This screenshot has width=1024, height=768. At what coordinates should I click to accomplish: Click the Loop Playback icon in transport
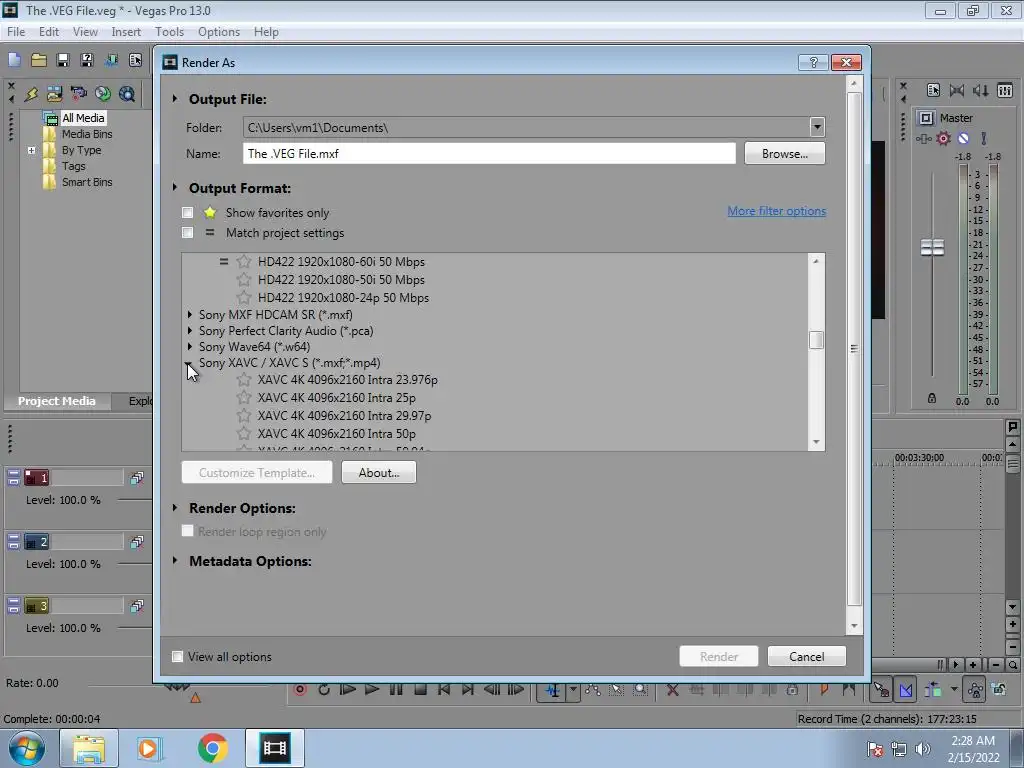point(324,690)
